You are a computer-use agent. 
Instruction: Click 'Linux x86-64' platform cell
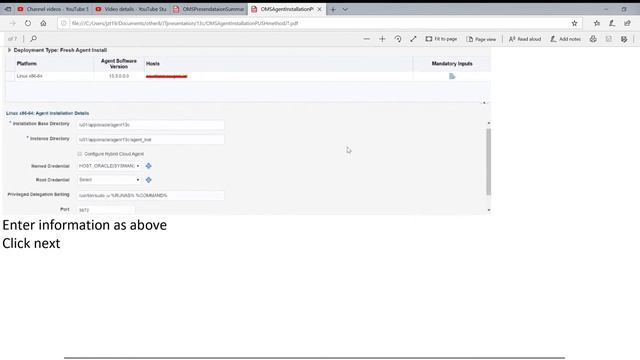pos(29,76)
